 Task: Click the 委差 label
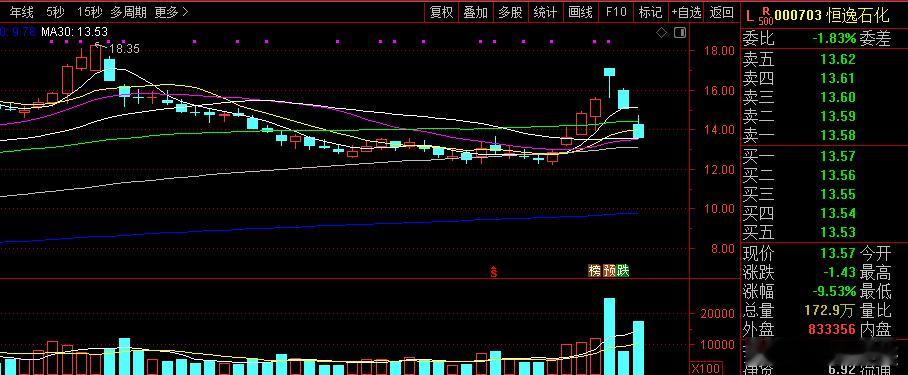(x=875, y=39)
